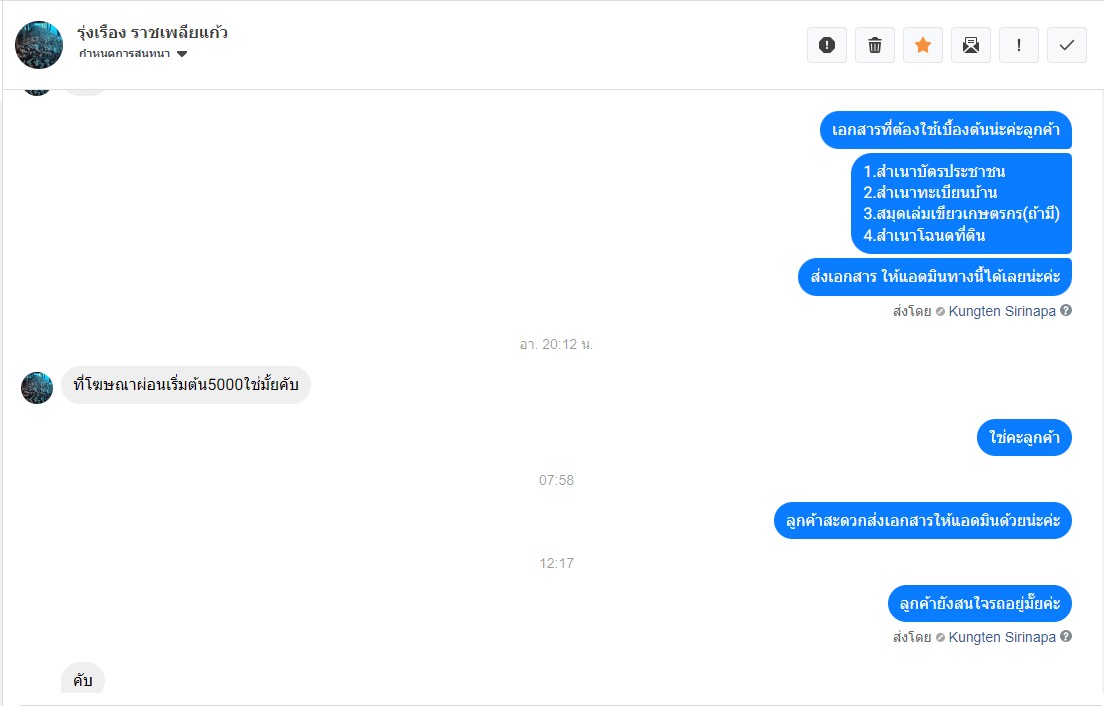This screenshot has width=1104, height=706.
Task: Open the กำหนดการสนทนา dropdown arrow
Action: click(x=182, y=54)
